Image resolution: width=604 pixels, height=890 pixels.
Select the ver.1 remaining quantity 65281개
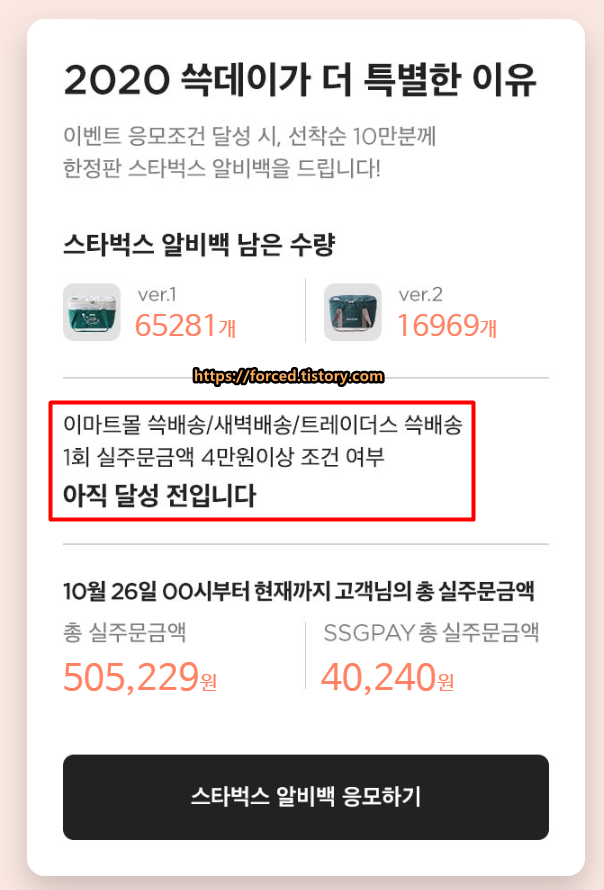pyautogui.click(x=185, y=326)
